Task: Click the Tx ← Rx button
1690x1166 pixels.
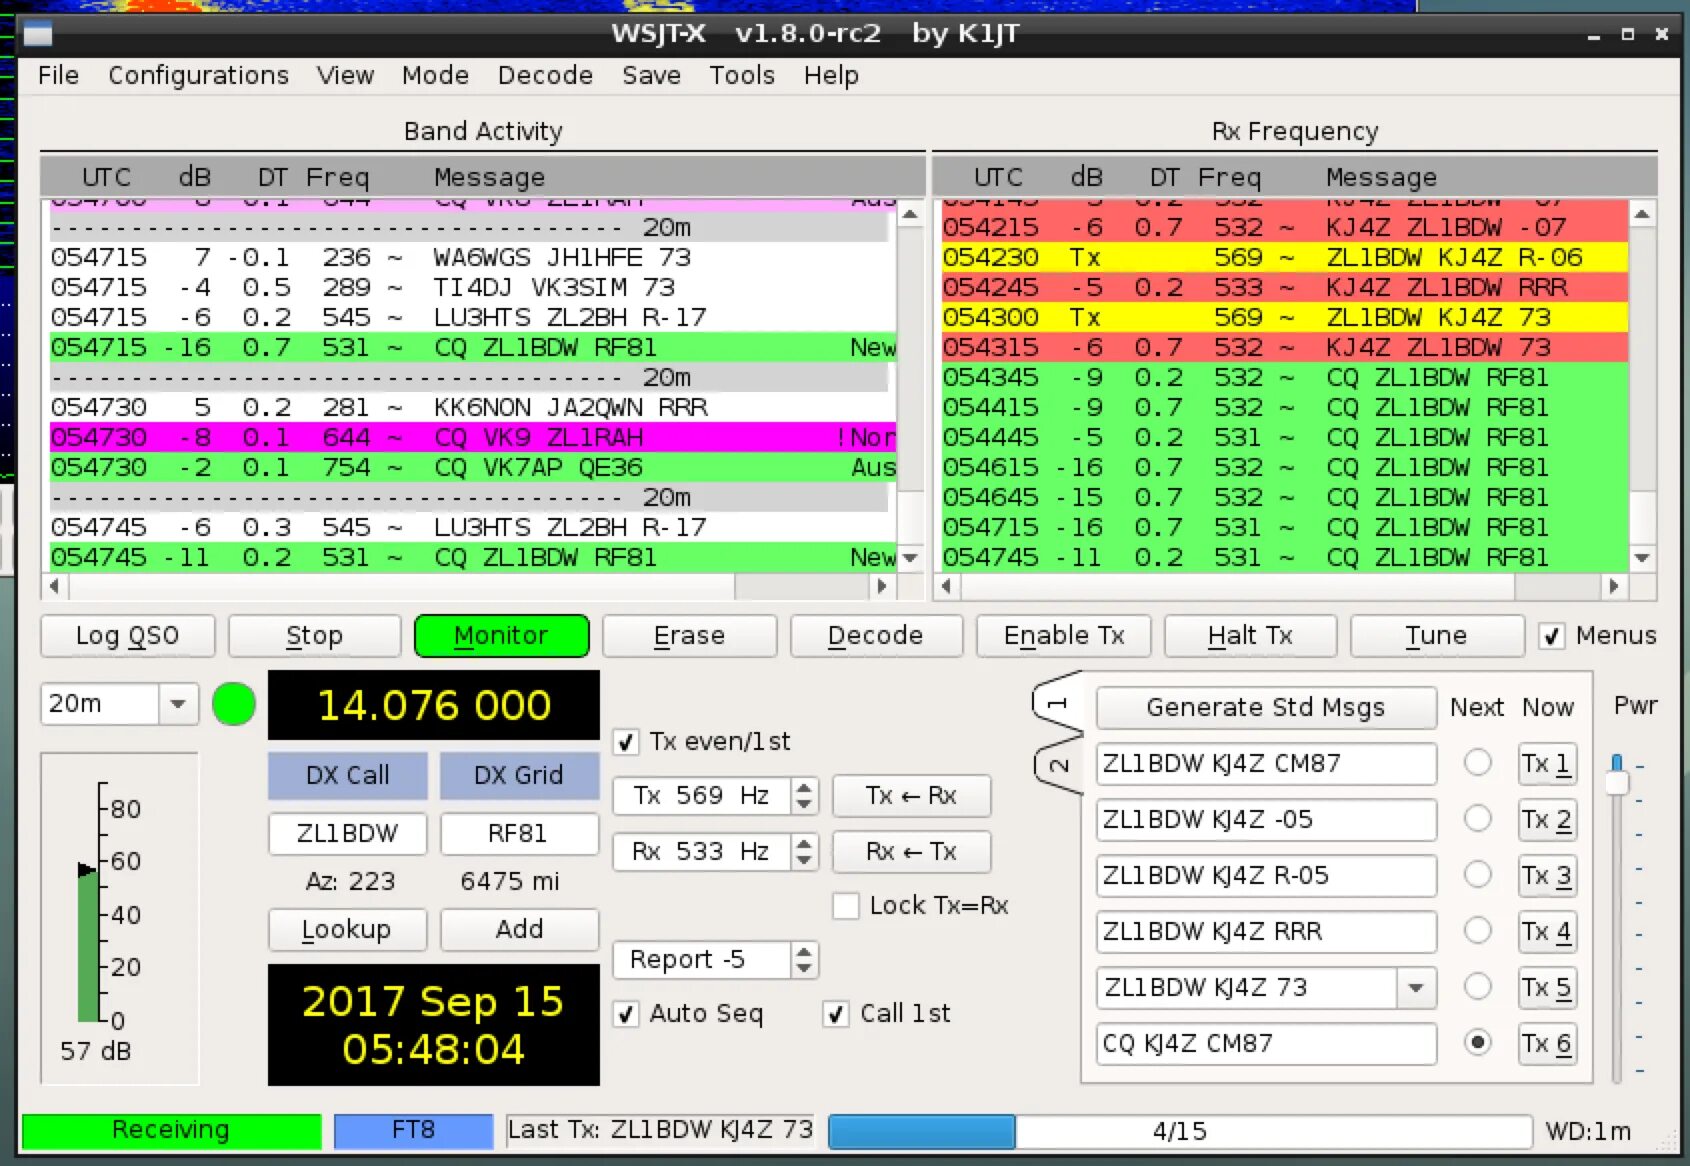Action: [911, 796]
